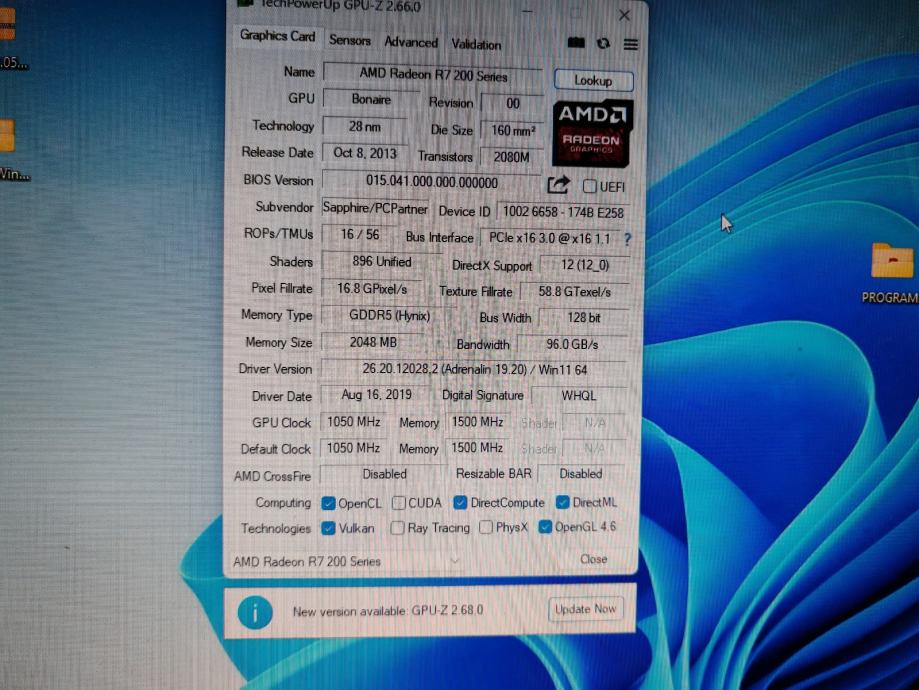Viewport: 919px width, 690px height.
Task: Click the Resizable BAR value Disabled
Action: pos(580,474)
